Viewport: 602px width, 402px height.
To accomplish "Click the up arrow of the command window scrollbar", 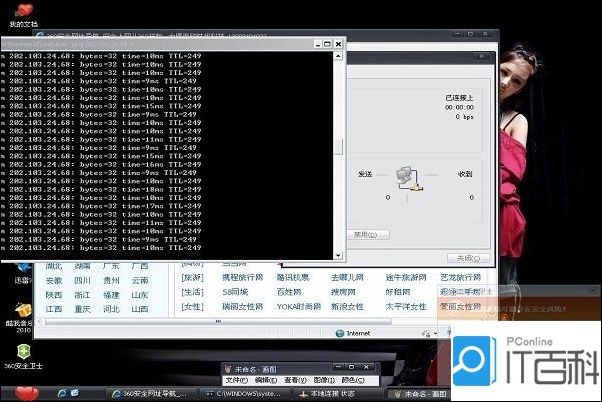I will point(338,56).
